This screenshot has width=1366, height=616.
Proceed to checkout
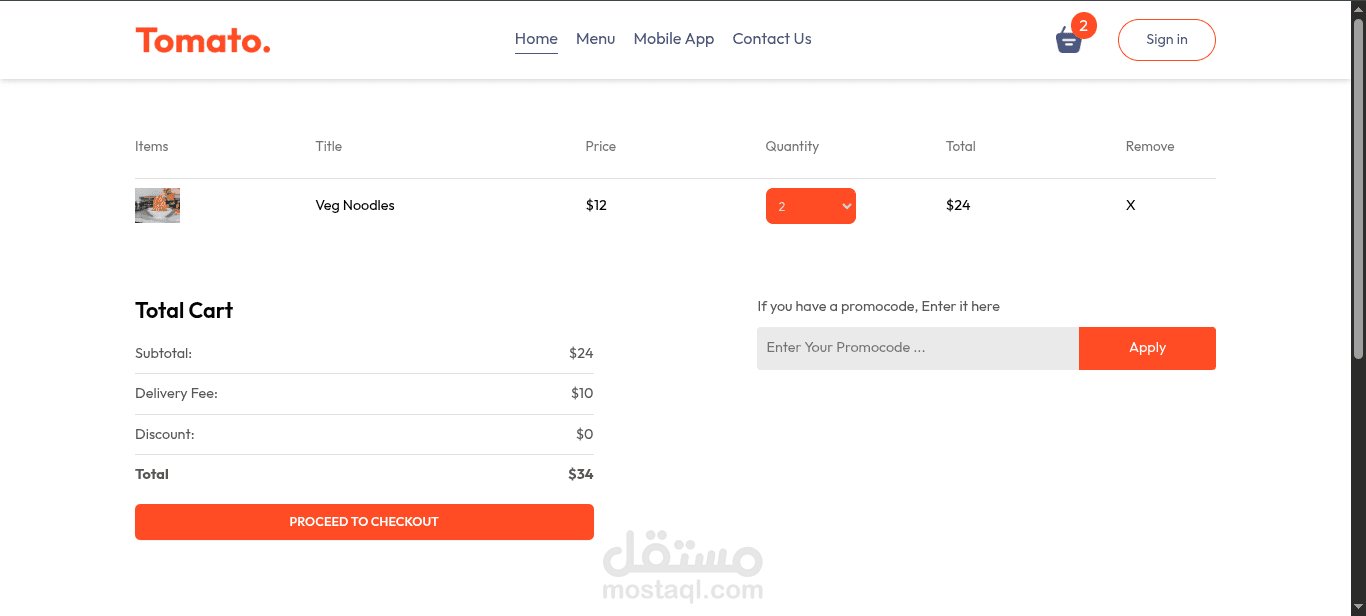(x=364, y=522)
